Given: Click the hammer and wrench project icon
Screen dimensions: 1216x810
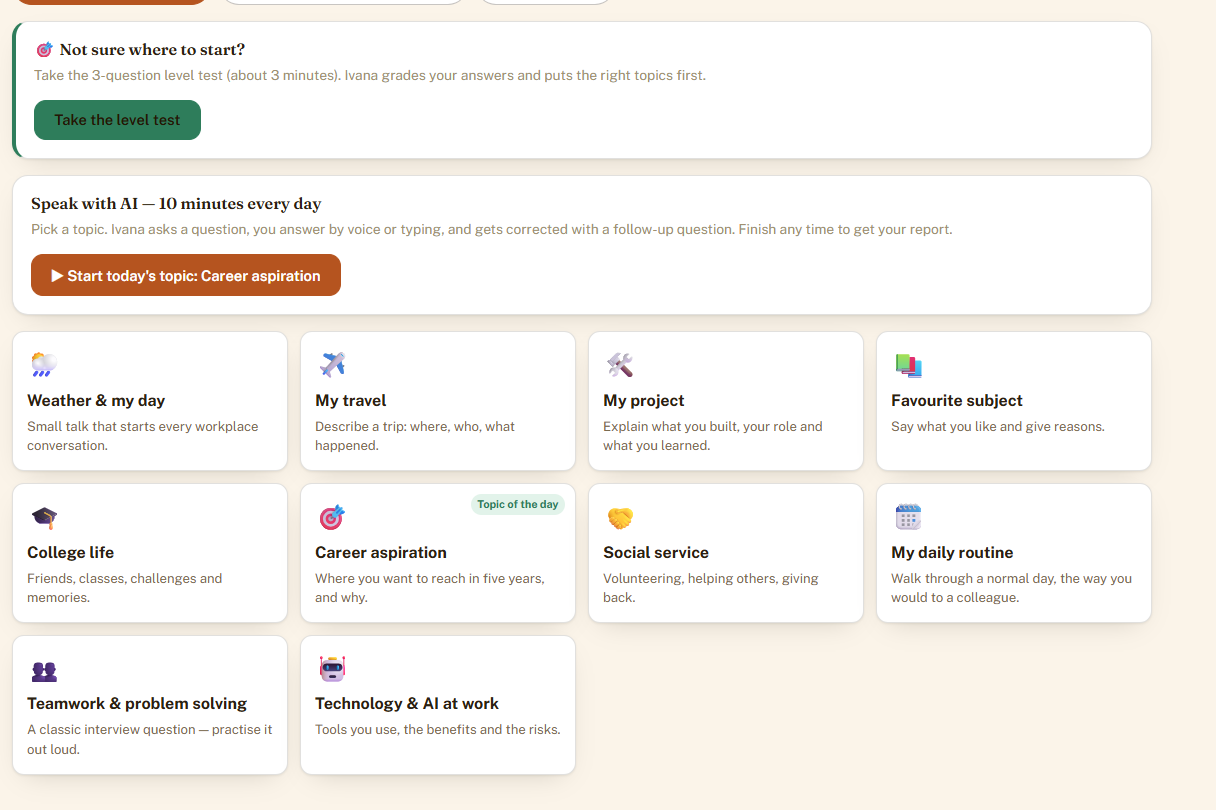Looking at the screenshot, I should coord(620,365).
